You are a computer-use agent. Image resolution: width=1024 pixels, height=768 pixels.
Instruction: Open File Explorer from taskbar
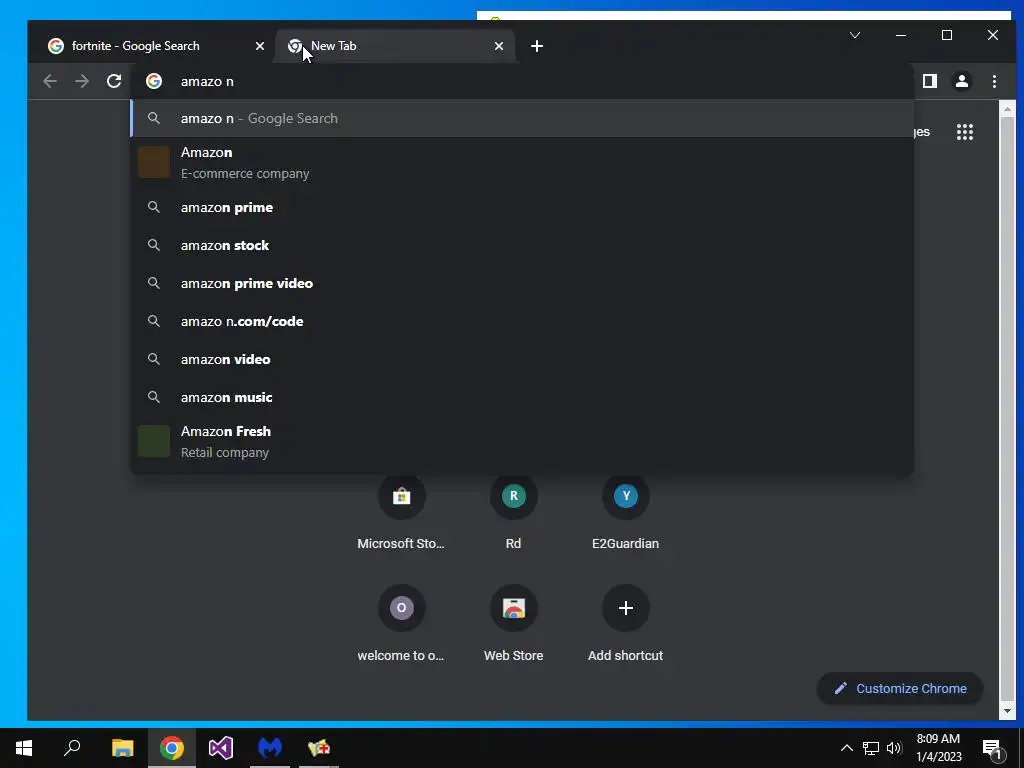click(x=122, y=748)
